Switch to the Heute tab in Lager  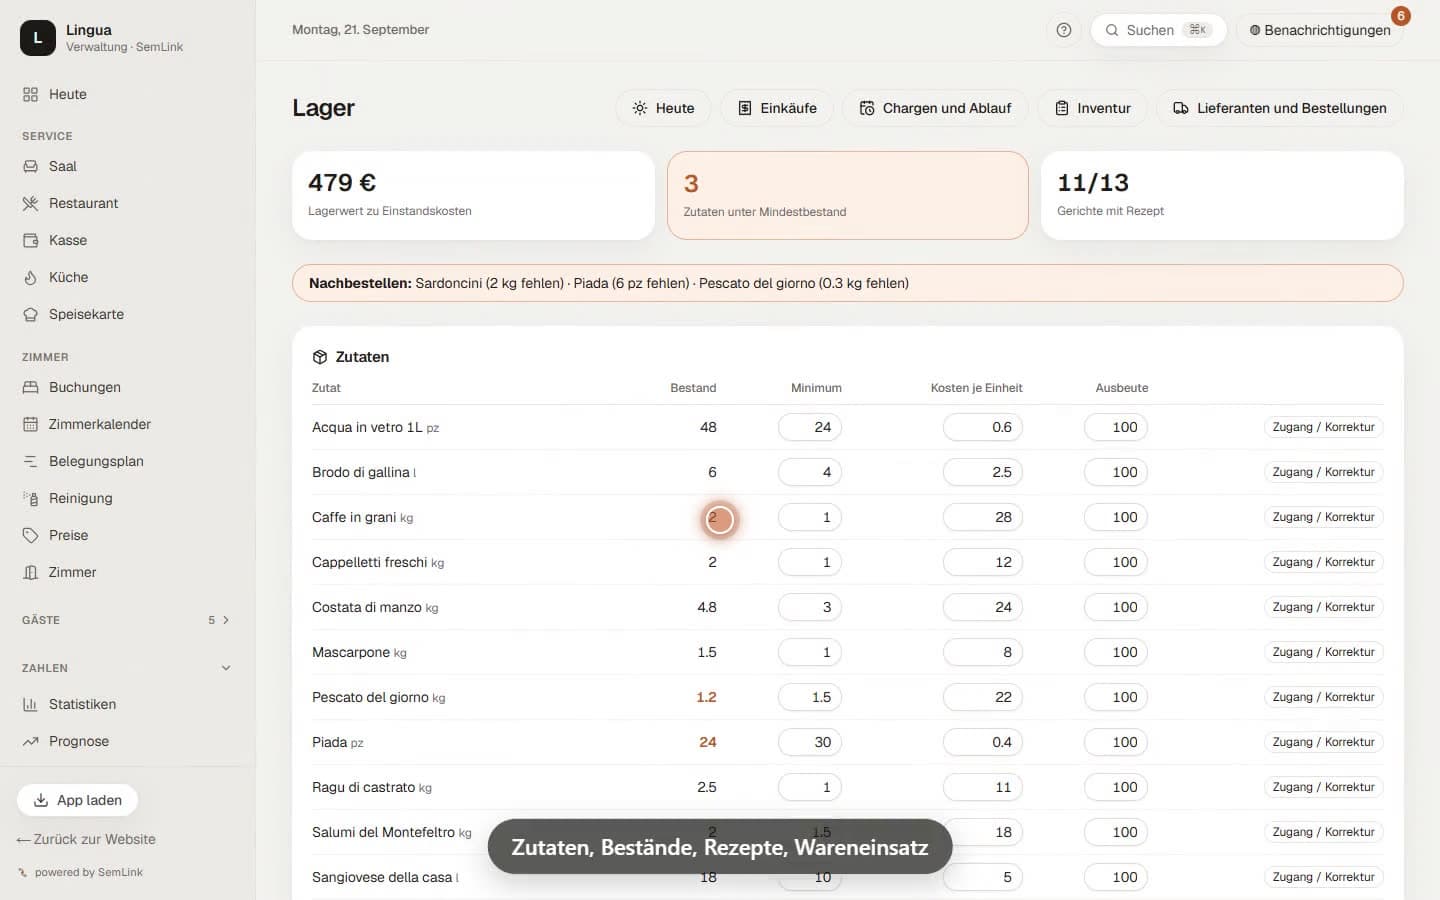click(663, 108)
